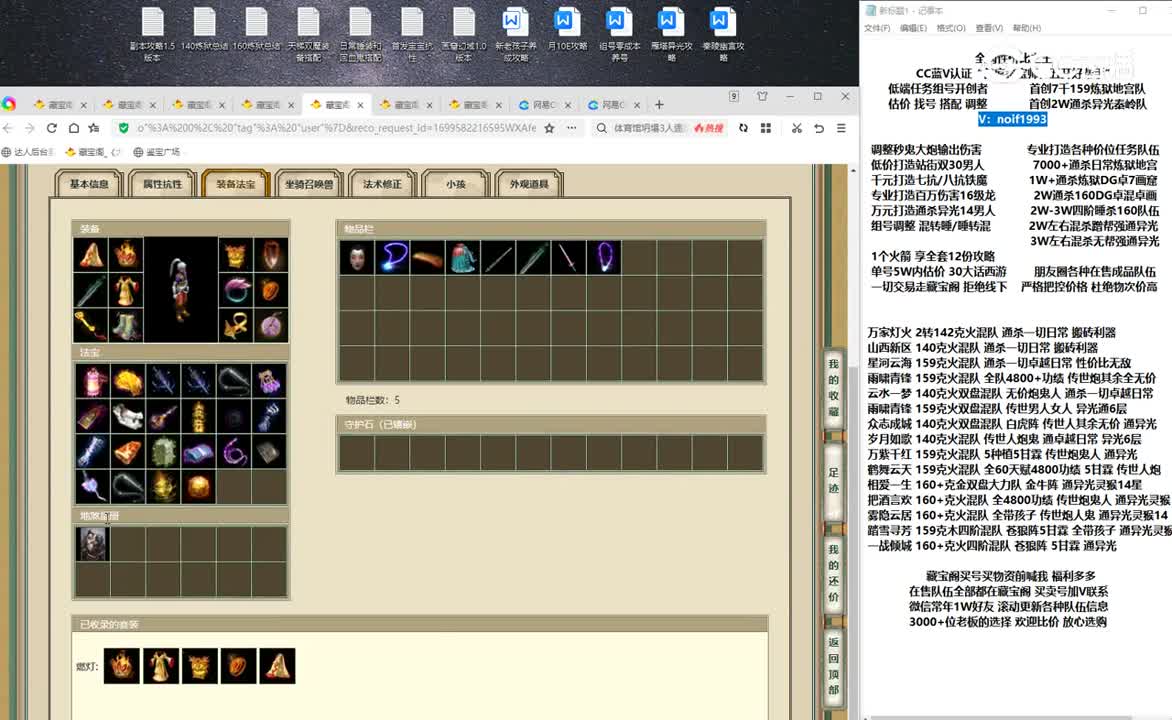This screenshot has height=720, width=1172.
Task: Open the 组号零成本养号 desktop document
Action: click(x=620, y=34)
